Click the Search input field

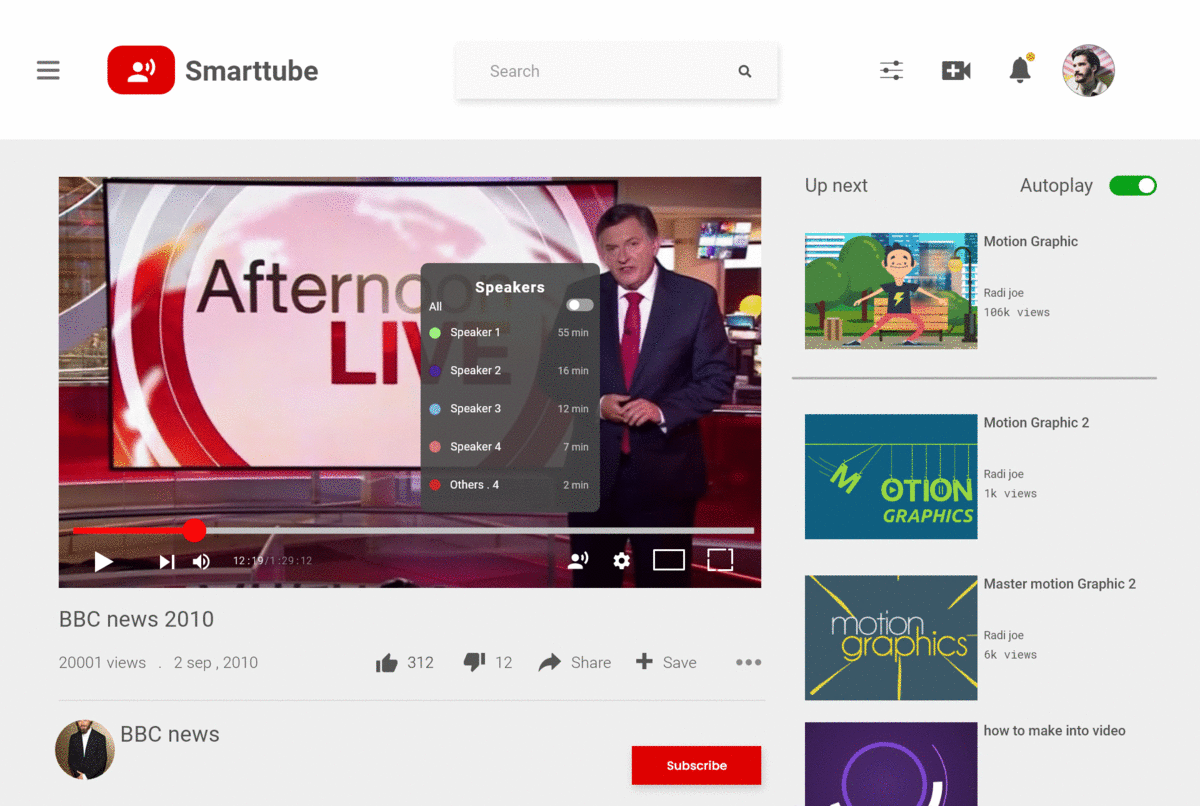coord(617,71)
